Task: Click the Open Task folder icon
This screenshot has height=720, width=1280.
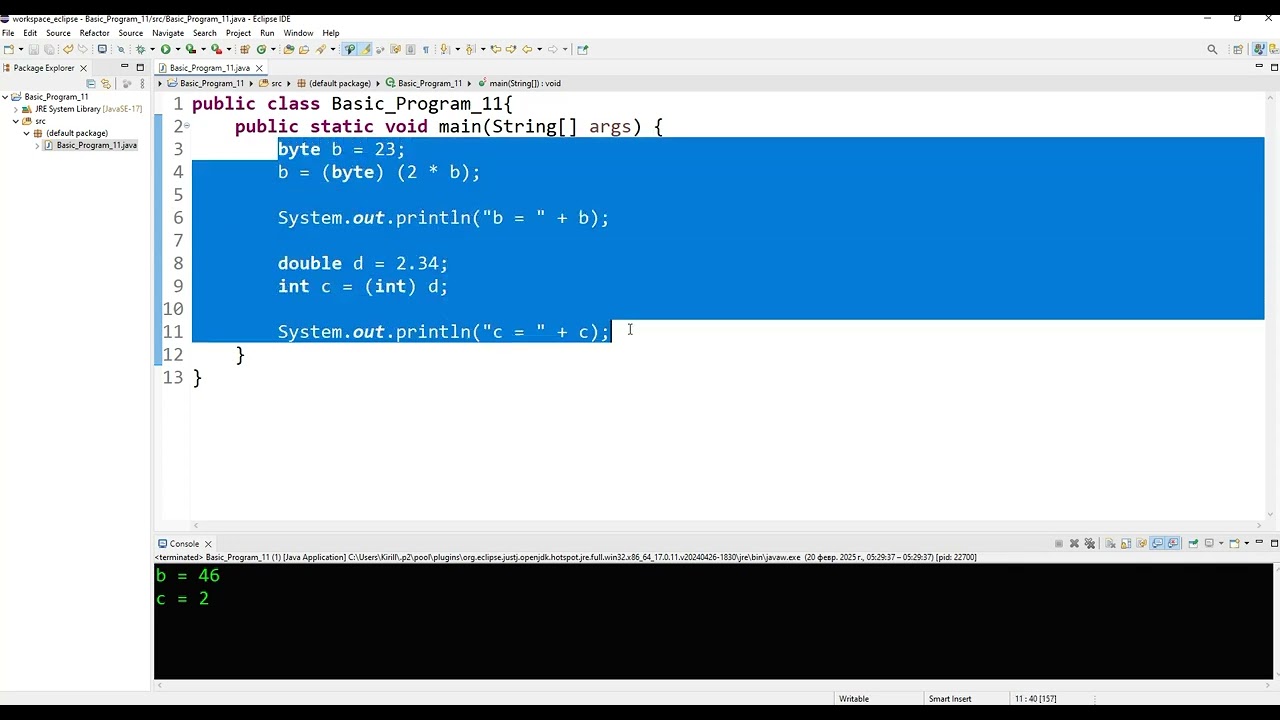Action: [x=304, y=49]
